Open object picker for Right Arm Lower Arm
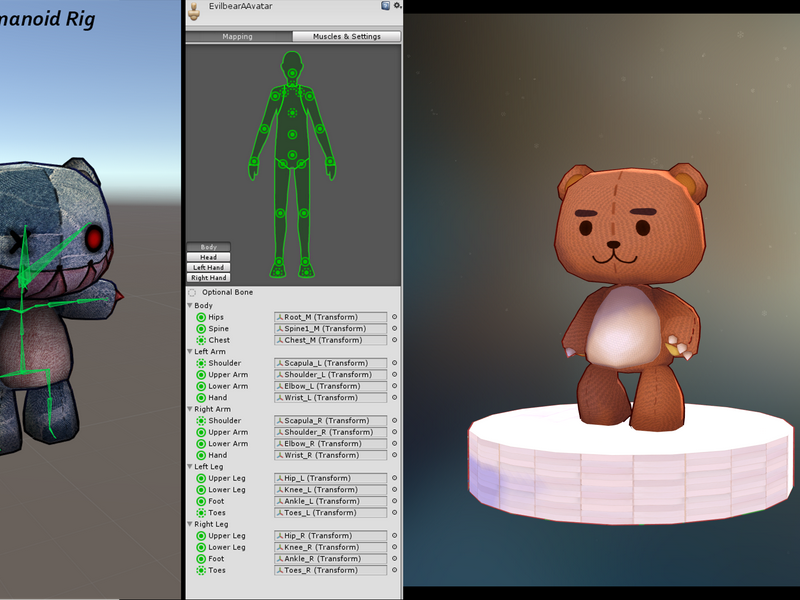Image resolution: width=800 pixels, height=600 pixels. tap(394, 444)
